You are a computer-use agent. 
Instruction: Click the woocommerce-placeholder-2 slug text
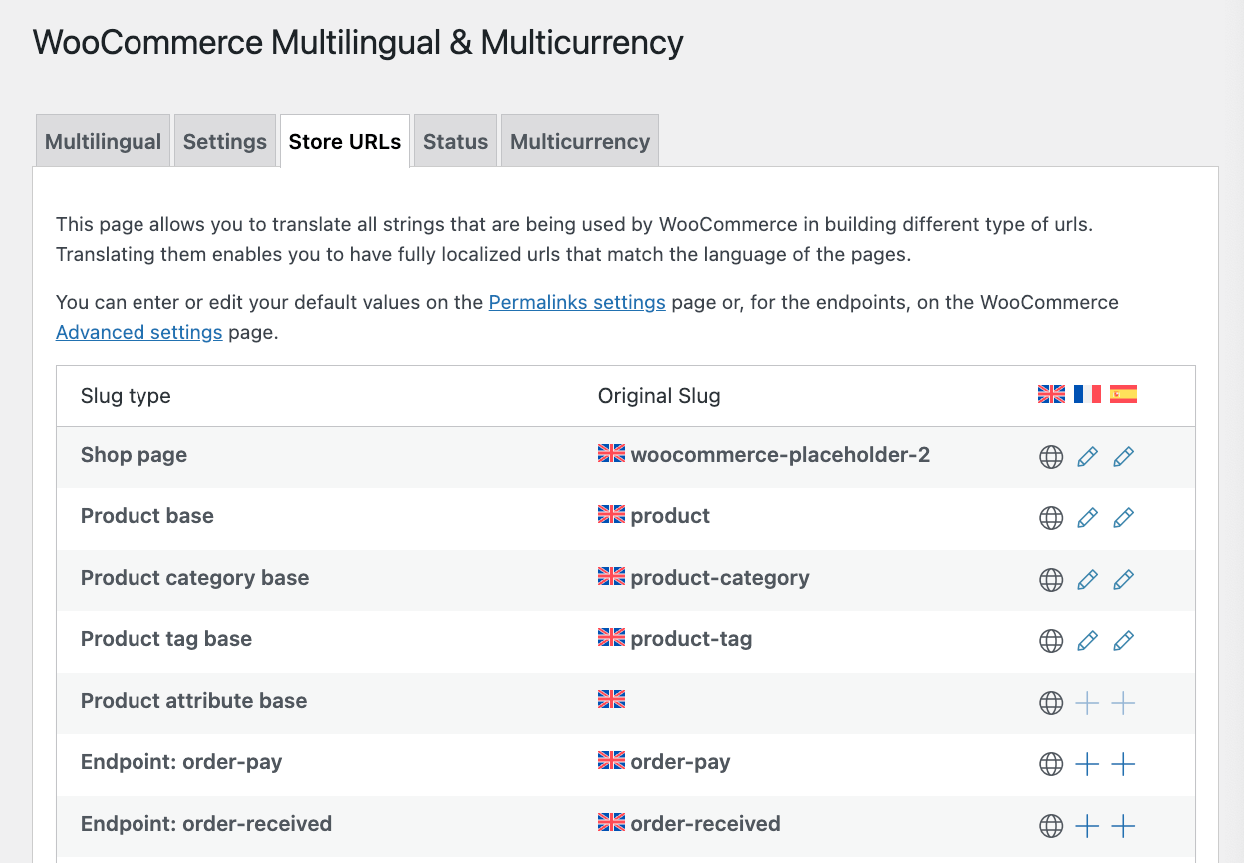780,455
